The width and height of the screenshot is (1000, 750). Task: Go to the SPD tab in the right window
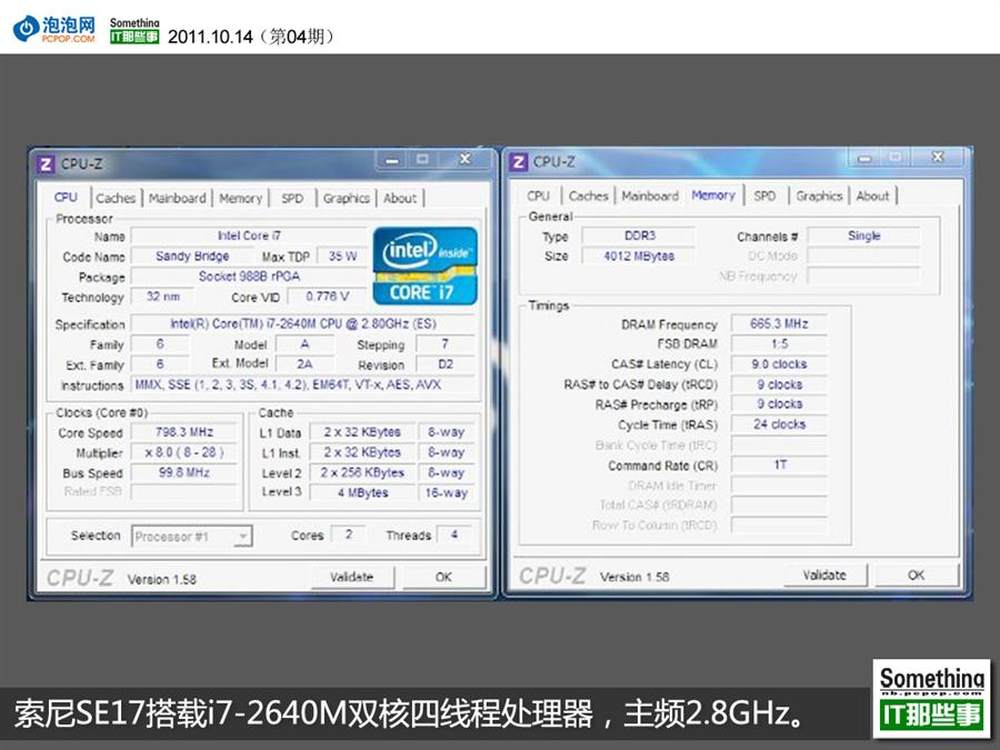click(765, 196)
